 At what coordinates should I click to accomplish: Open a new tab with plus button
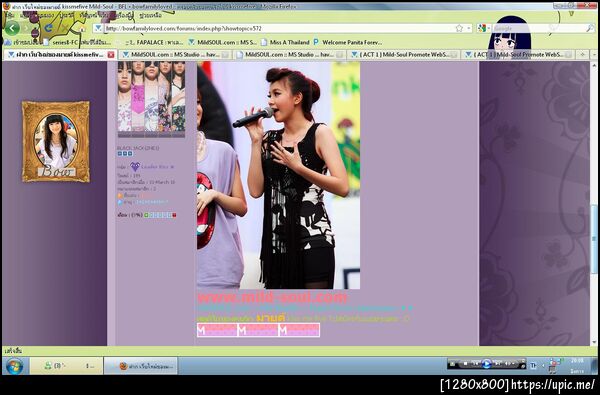[x=582, y=55]
